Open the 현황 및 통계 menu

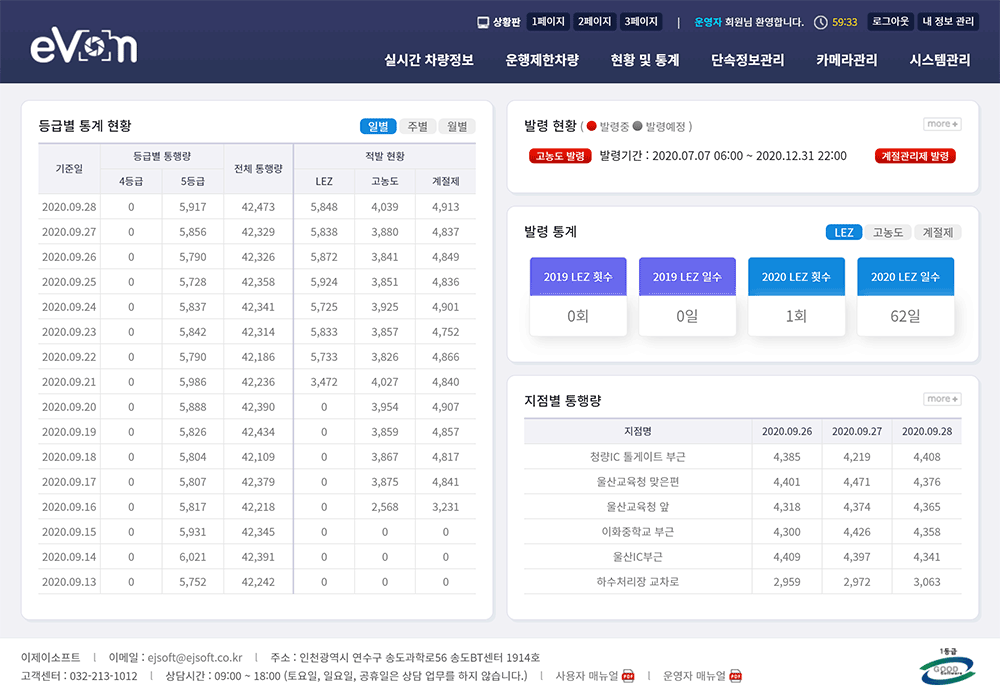click(645, 60)
